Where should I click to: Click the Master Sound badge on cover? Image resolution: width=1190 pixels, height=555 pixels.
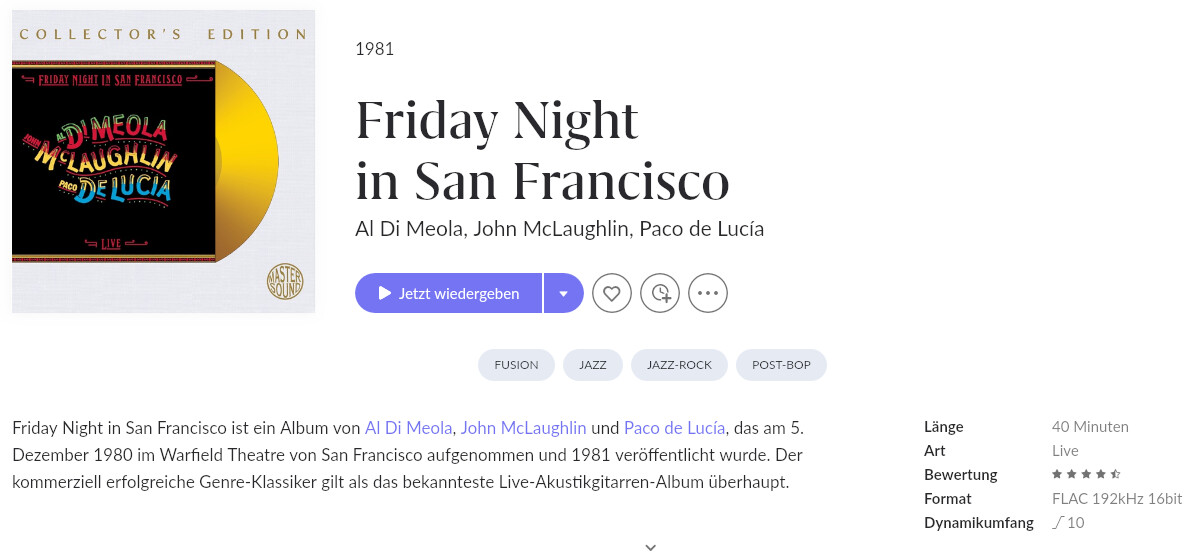coord(285,282)
